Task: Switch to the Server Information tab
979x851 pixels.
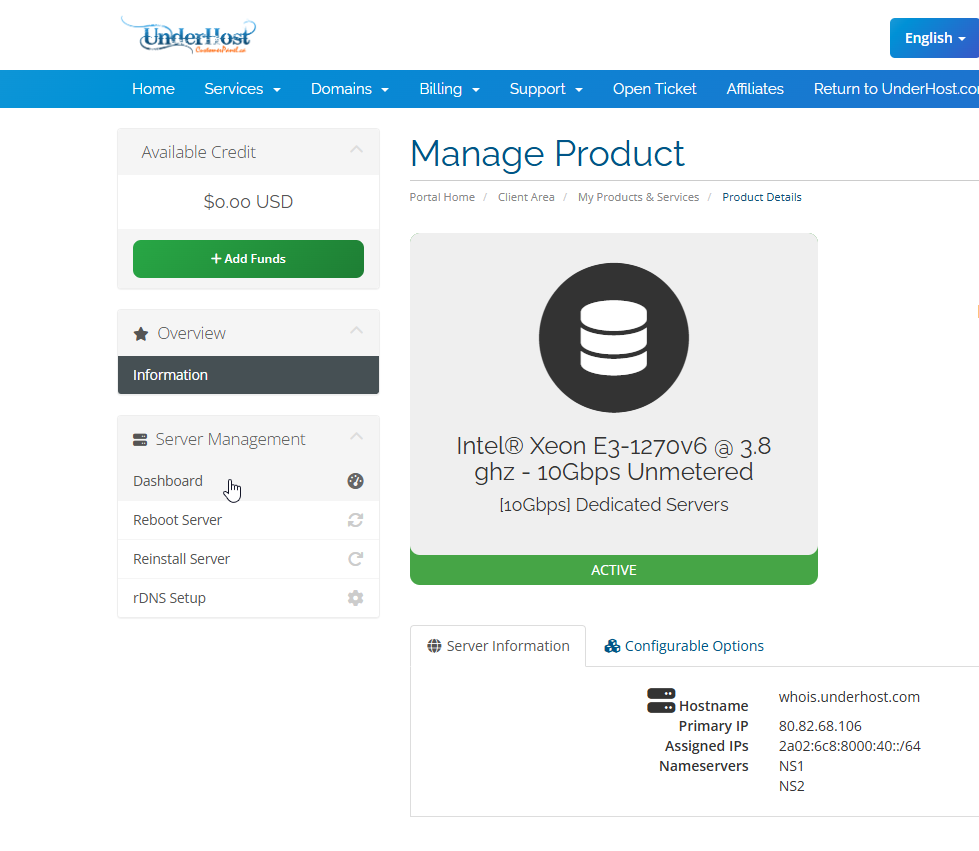Action: [498, 646]
